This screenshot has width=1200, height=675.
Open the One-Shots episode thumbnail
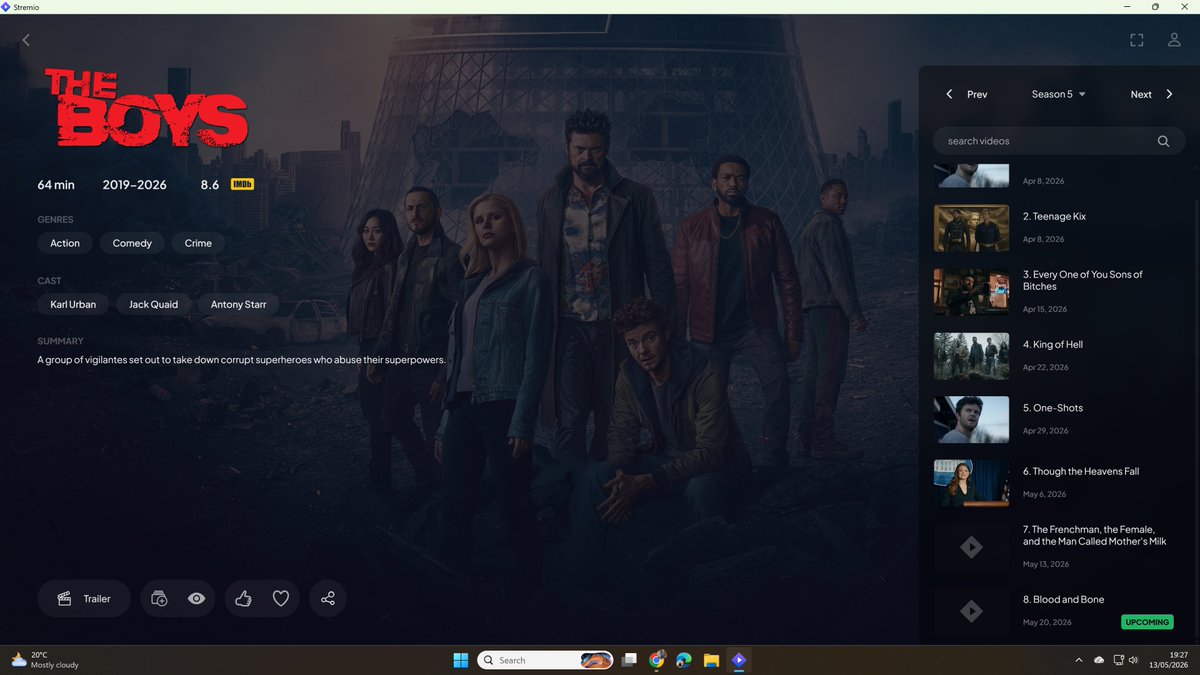pyautogui.click(x=971, y=419)
